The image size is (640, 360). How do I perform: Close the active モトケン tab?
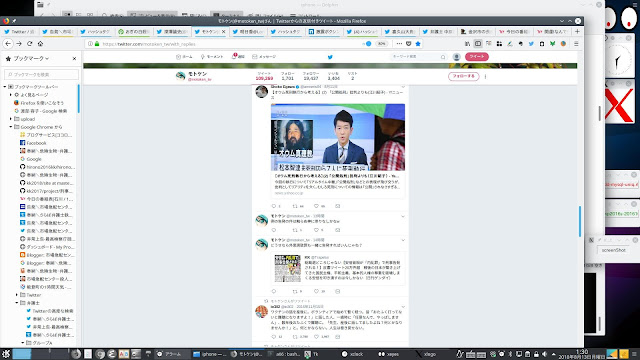[224, 31]
